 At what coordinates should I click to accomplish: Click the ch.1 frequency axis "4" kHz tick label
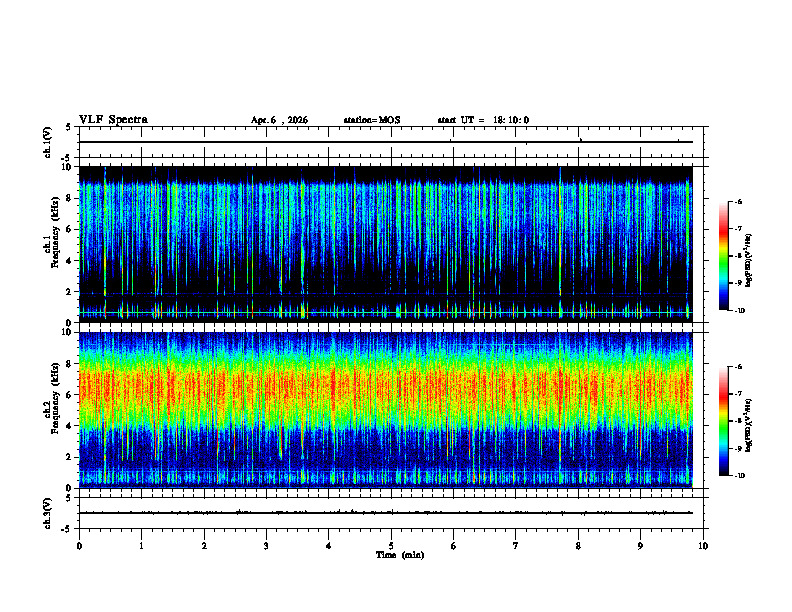[x=70, y=261]
